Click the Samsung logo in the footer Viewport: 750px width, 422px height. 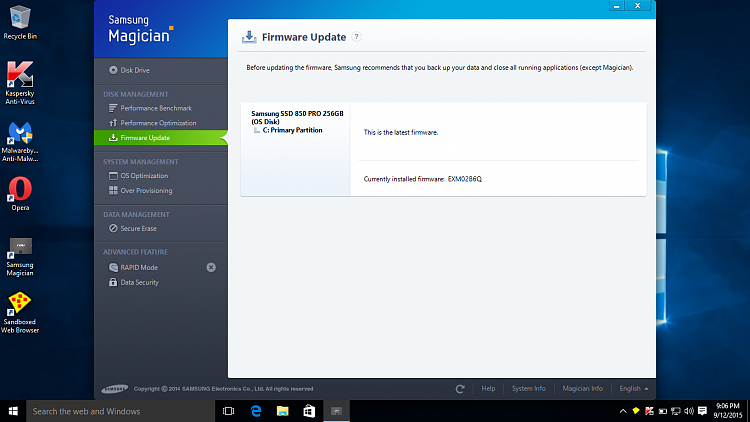(115, 389)
